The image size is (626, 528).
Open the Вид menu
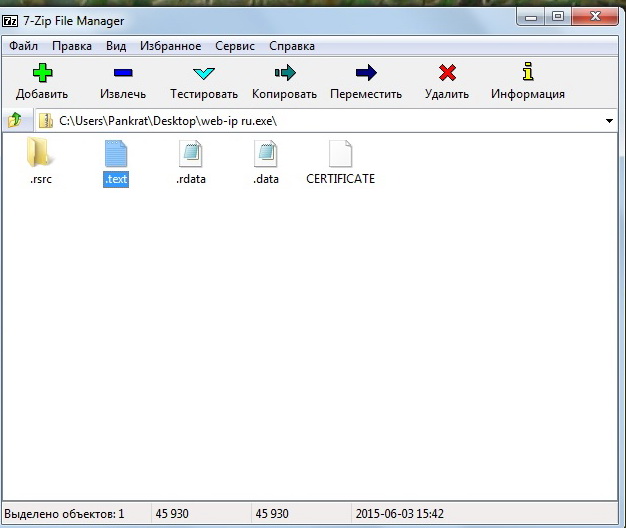point(116,46)
